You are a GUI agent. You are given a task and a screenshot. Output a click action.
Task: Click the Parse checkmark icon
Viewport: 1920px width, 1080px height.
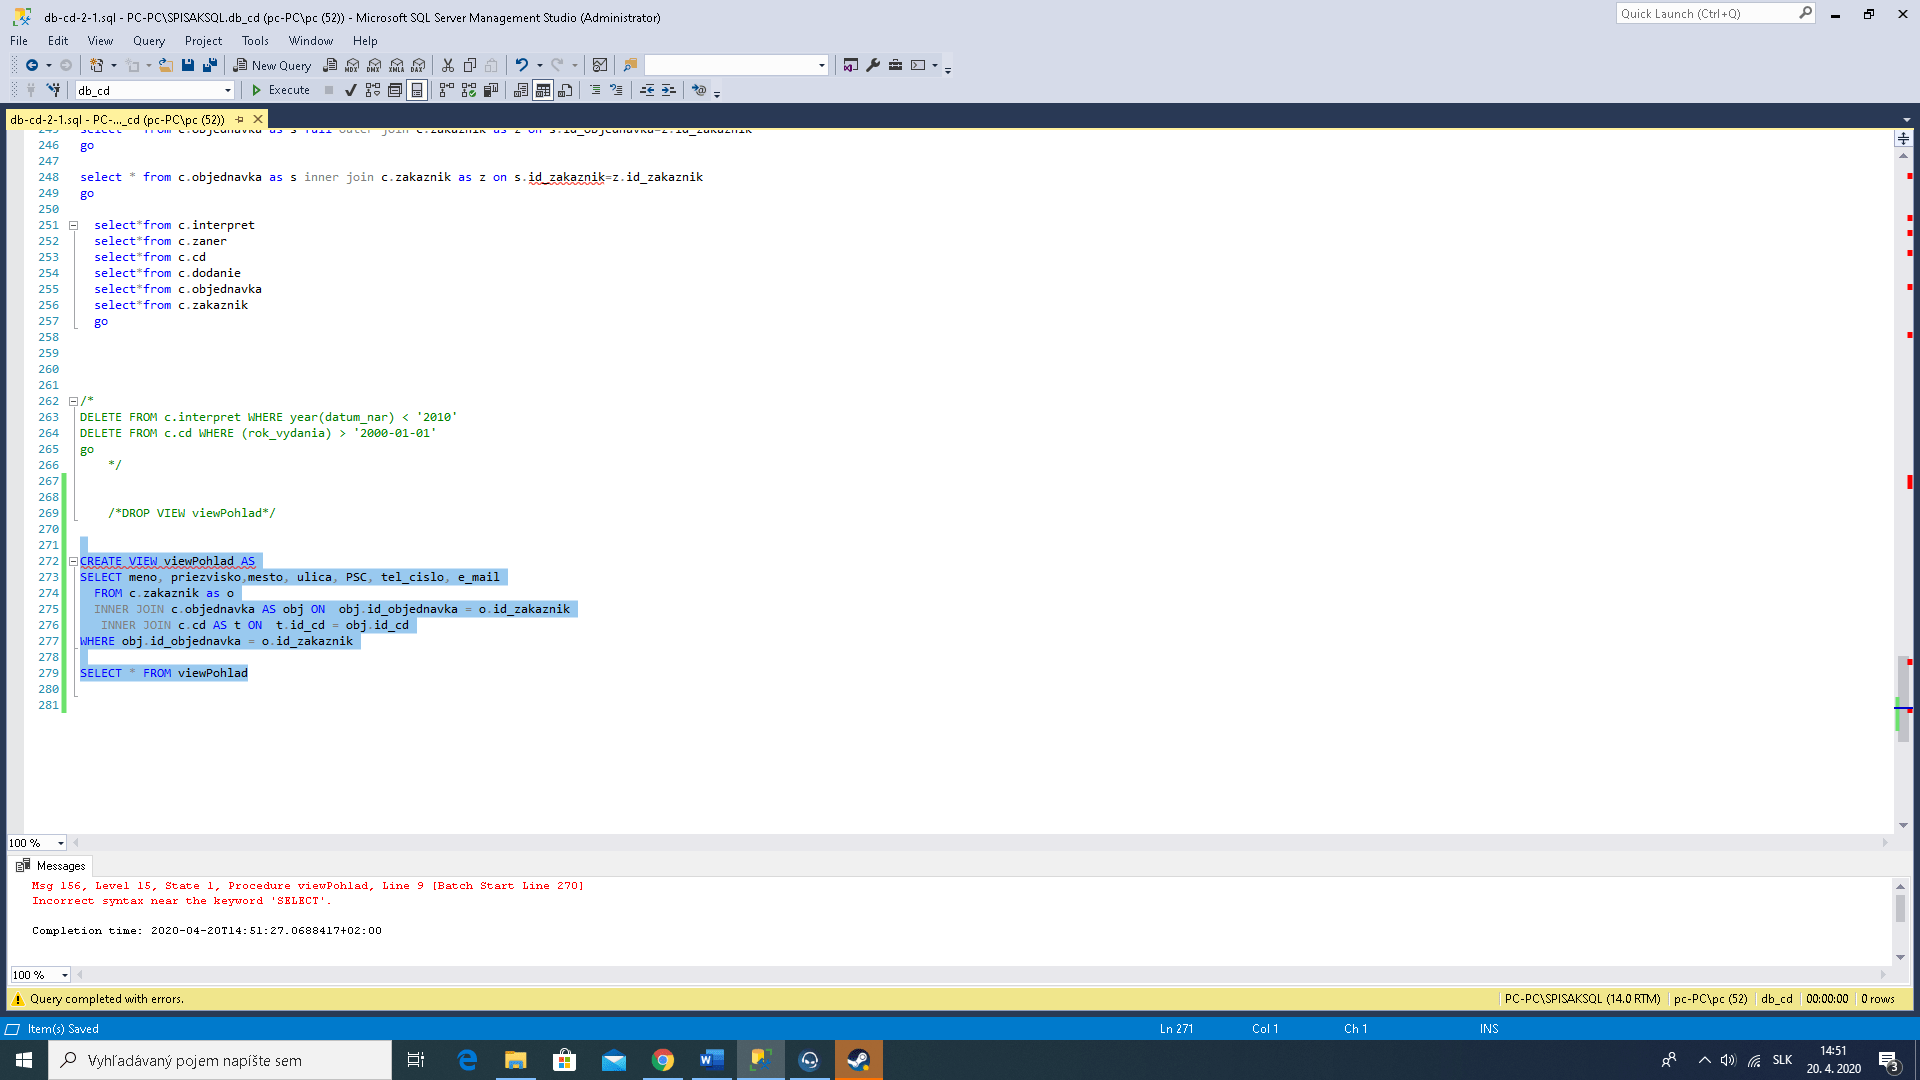pyautogui.click(x=351, y=90)
